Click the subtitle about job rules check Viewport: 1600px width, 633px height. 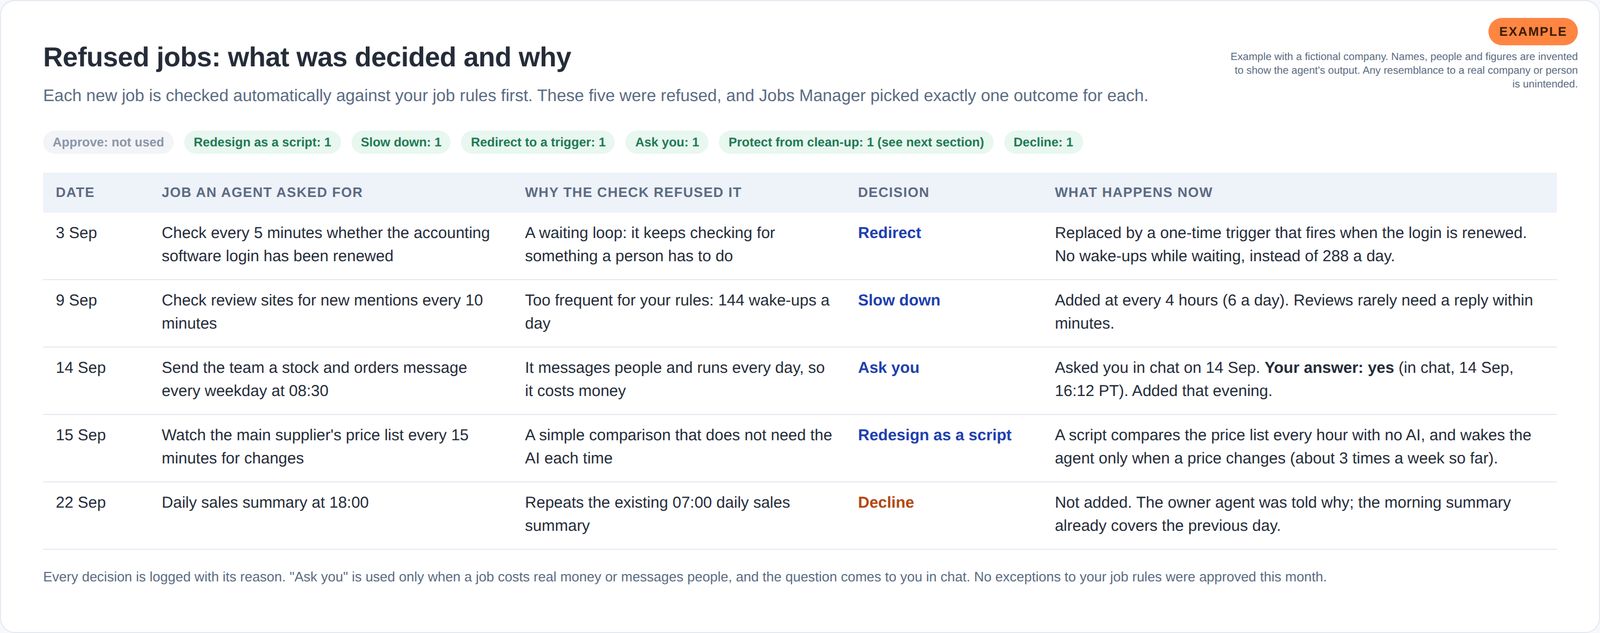click(595, 96)
